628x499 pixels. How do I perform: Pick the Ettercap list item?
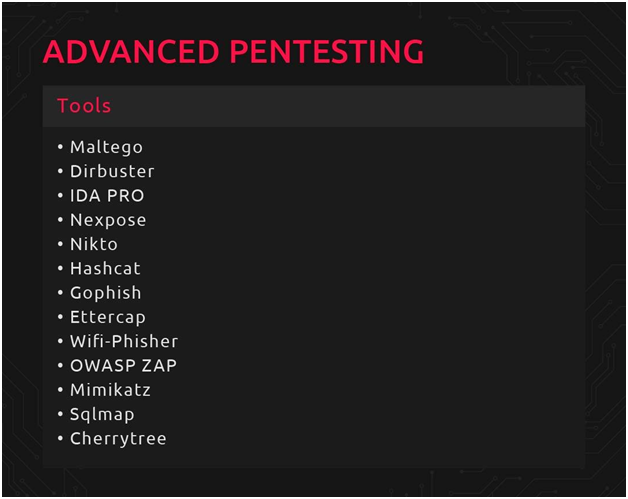click(x=107, y=317)
